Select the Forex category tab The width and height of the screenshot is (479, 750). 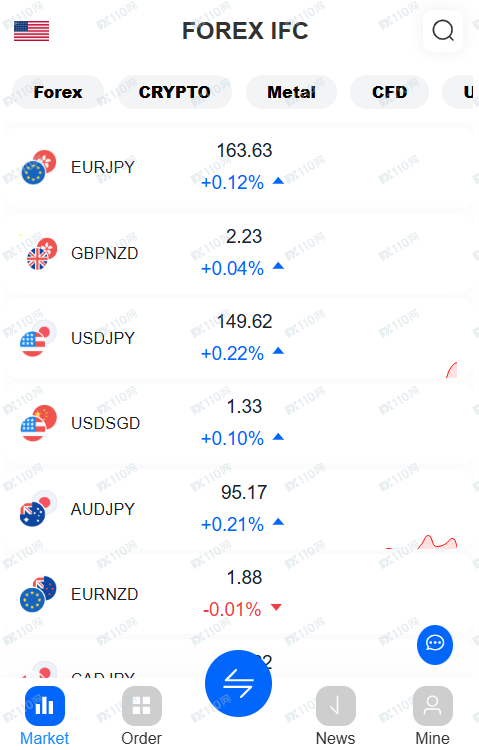58,92
